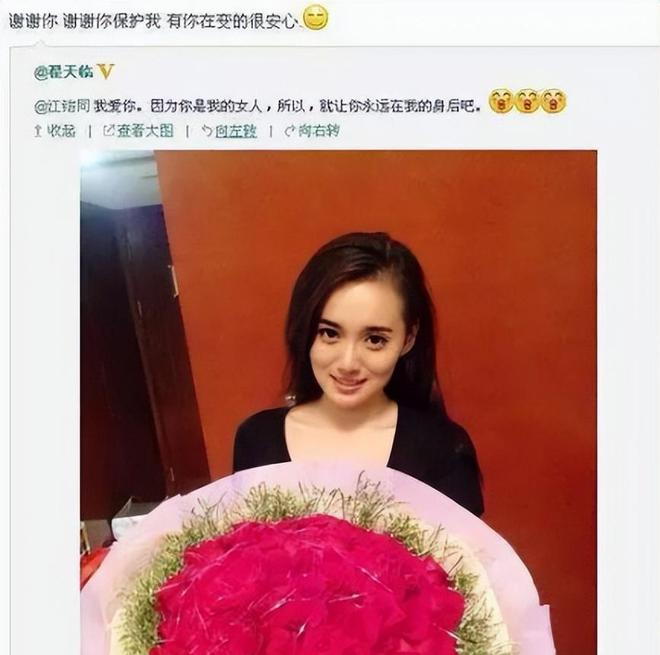Viewport: 660px width, 655px height.
Task: Click the upward arrow icon beside 收起
Action: [38, 131]
